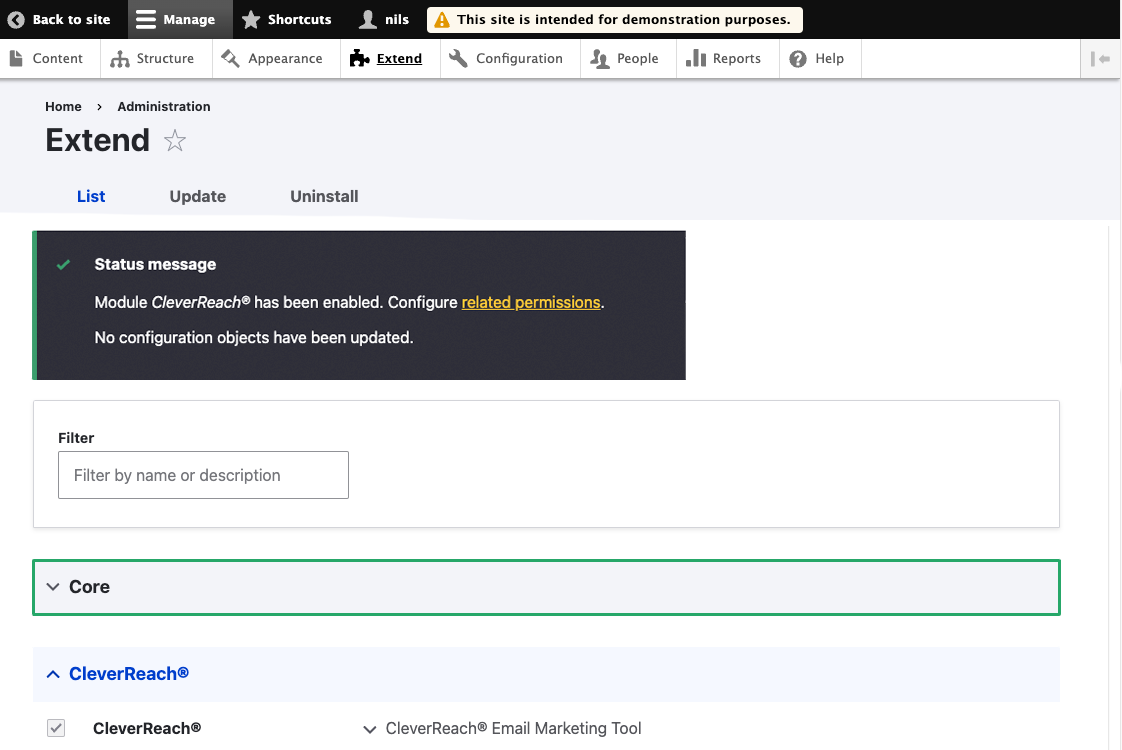Click the Status message heading

(x=155, y=264)
